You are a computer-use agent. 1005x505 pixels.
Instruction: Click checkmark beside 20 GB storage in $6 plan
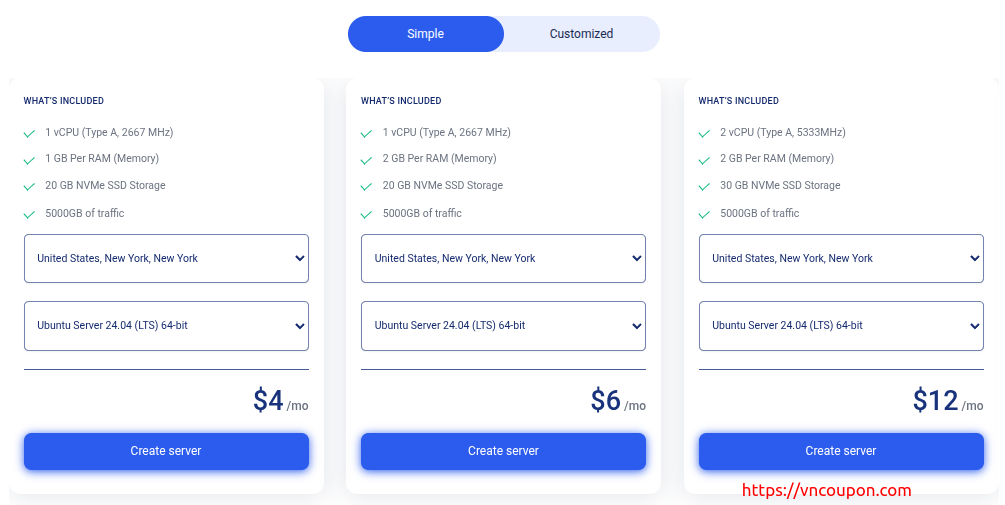[x=367, y=186]
